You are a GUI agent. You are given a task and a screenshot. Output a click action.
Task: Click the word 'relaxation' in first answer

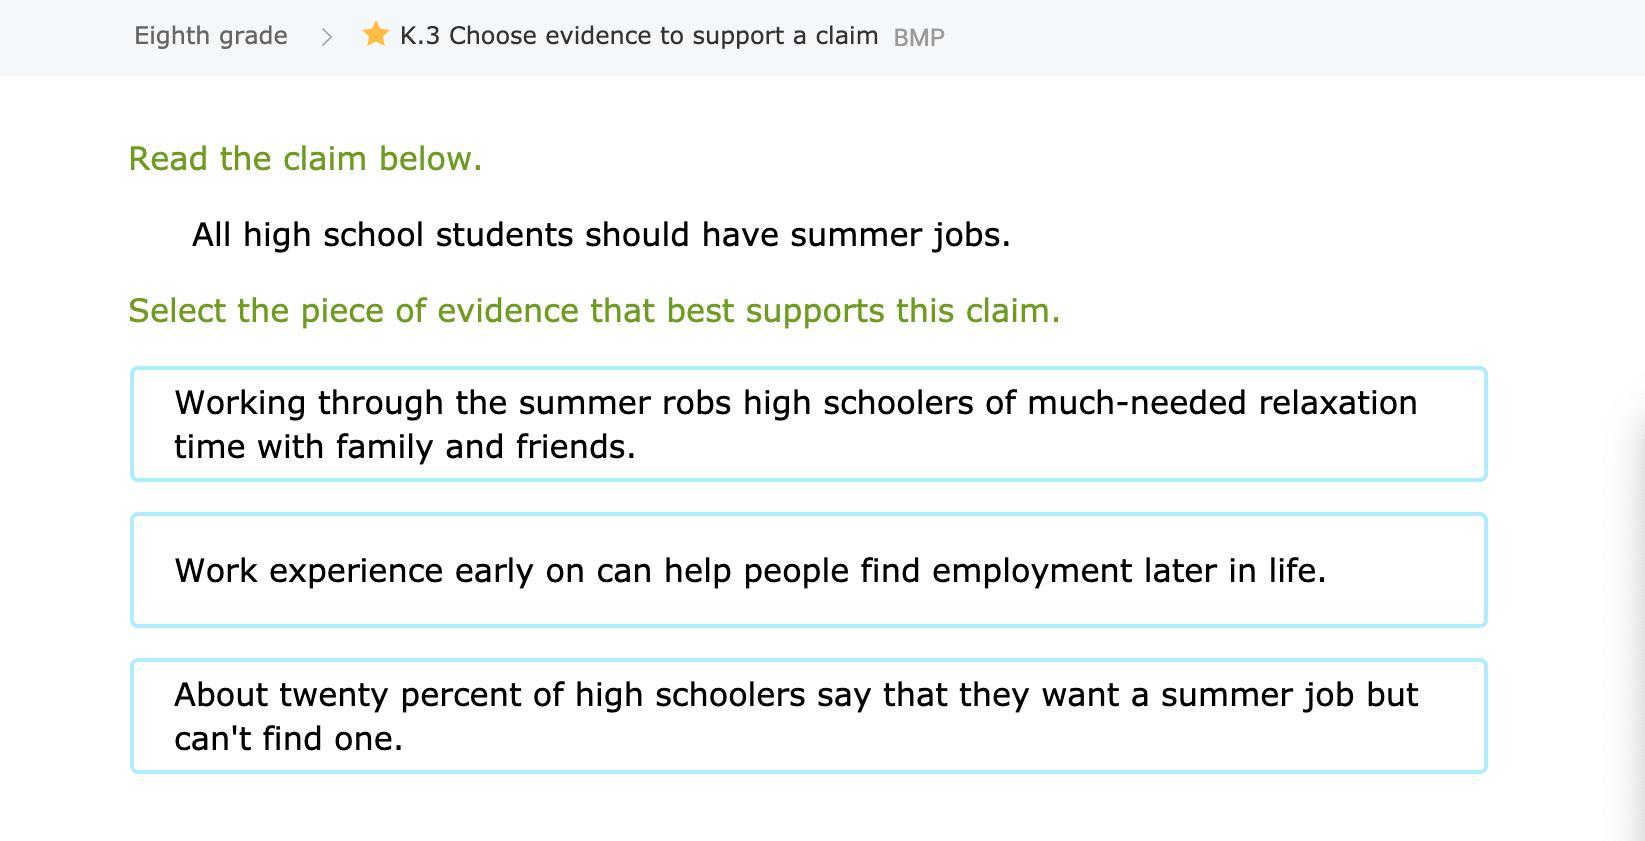point(1337,403)
